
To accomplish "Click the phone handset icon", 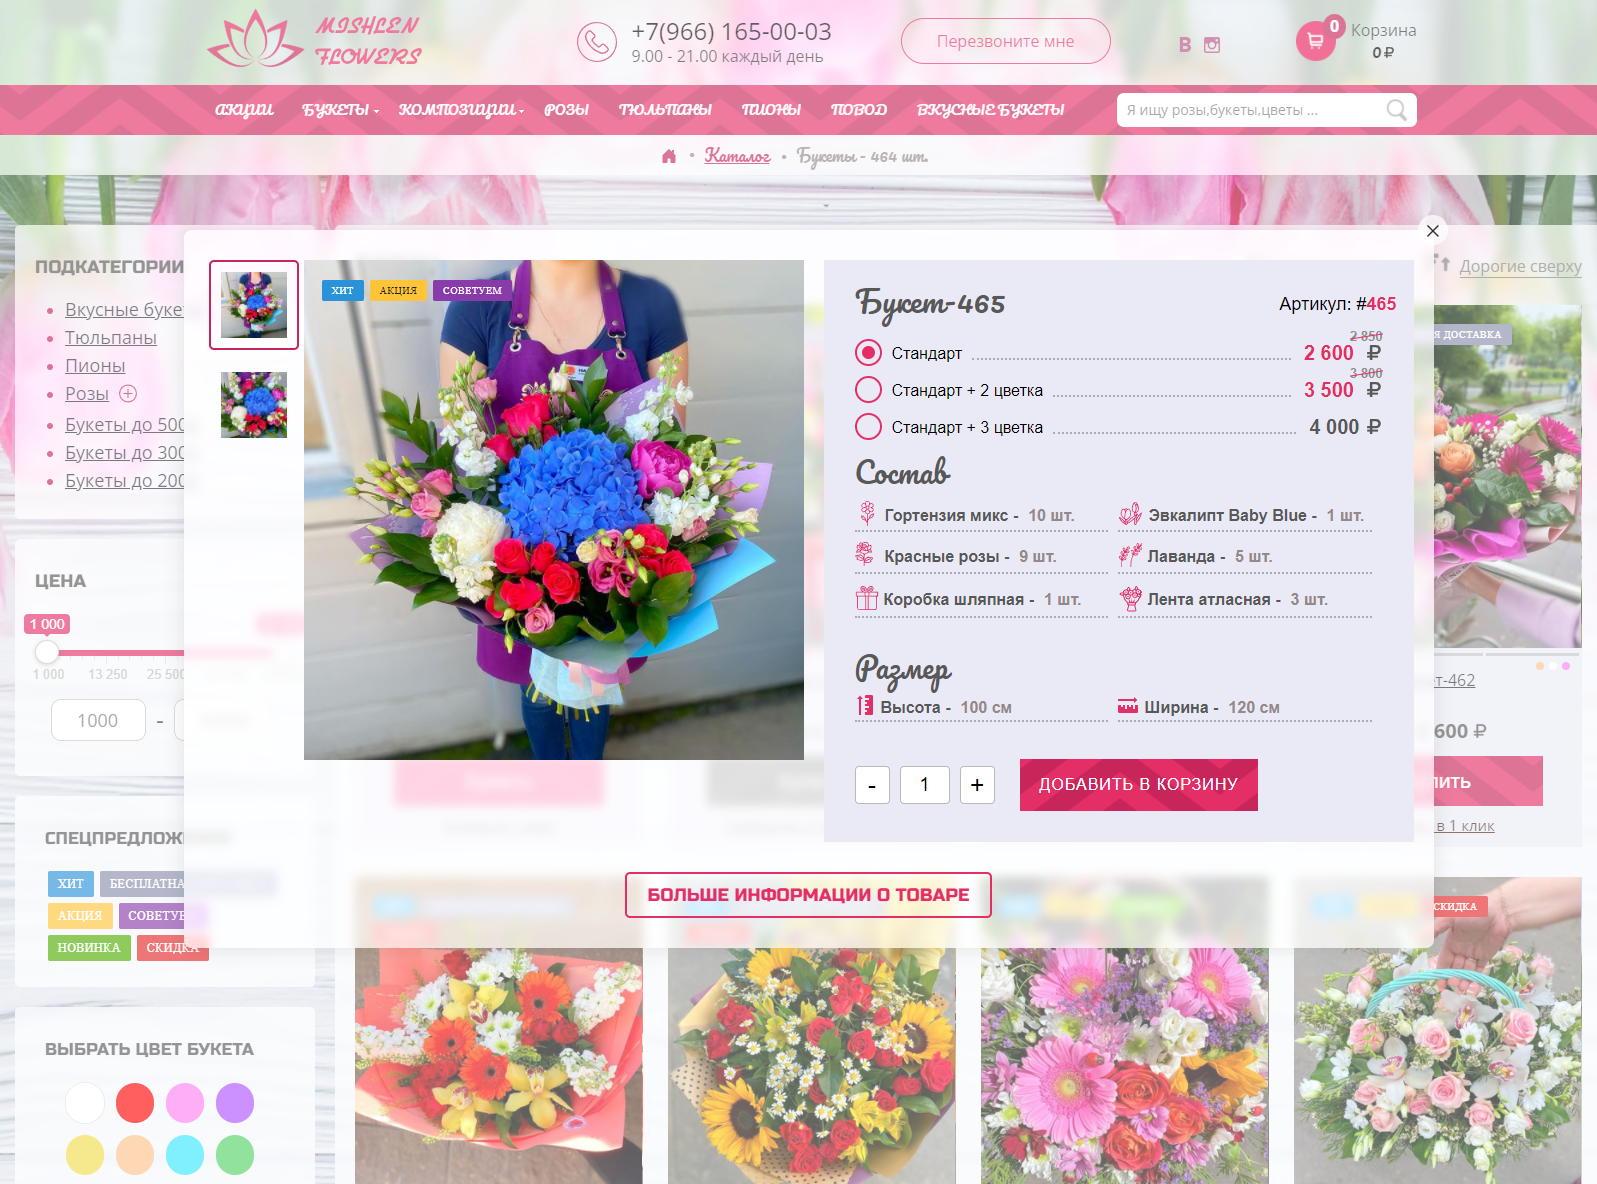I will click(597, 42).
